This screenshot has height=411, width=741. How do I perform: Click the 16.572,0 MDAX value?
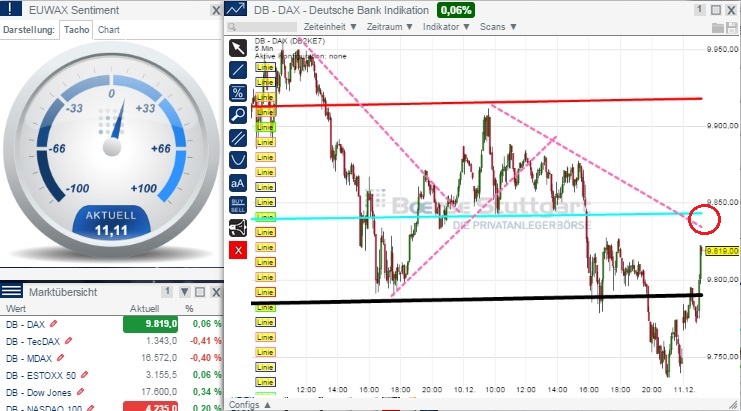[159, 358]
